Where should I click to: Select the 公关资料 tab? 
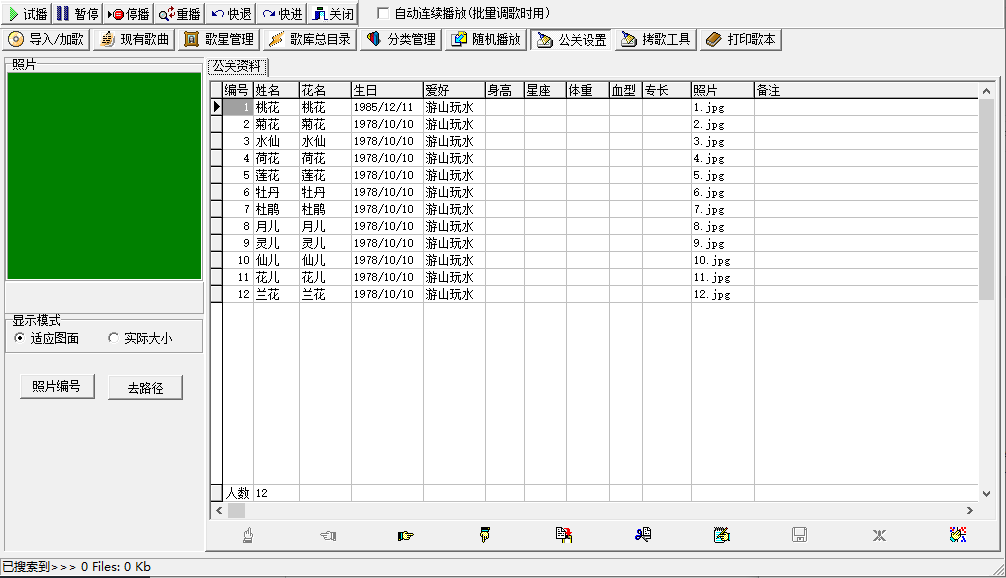(237, 66)
